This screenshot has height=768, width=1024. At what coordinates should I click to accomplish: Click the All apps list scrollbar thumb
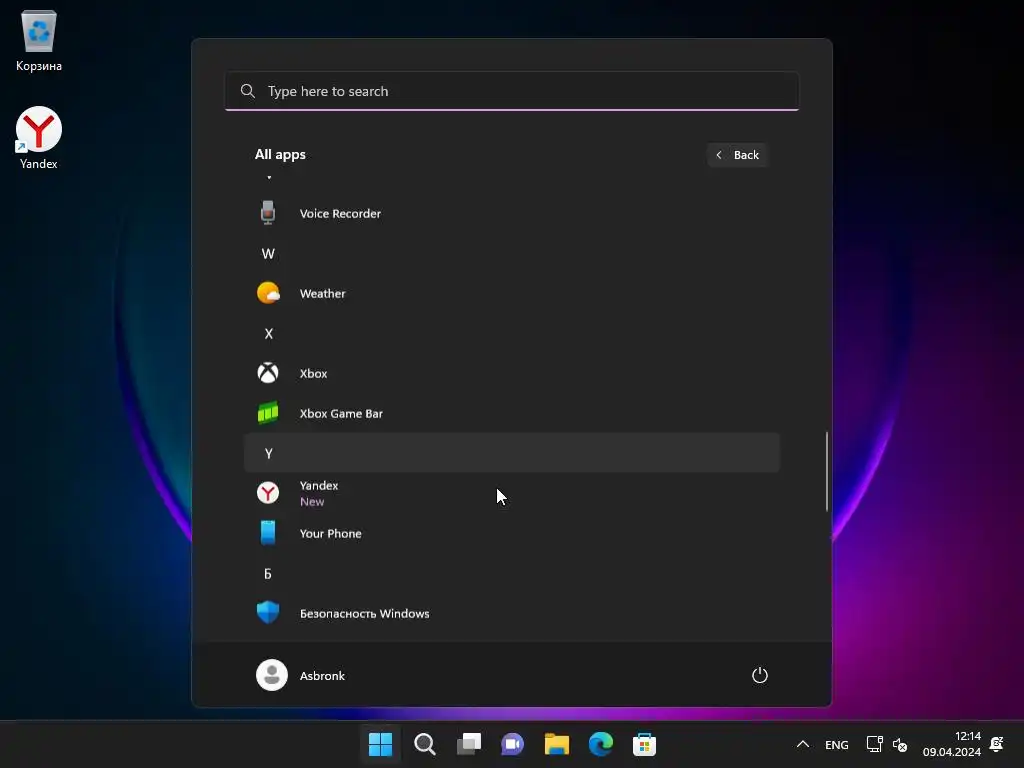[x=827, y=471]
